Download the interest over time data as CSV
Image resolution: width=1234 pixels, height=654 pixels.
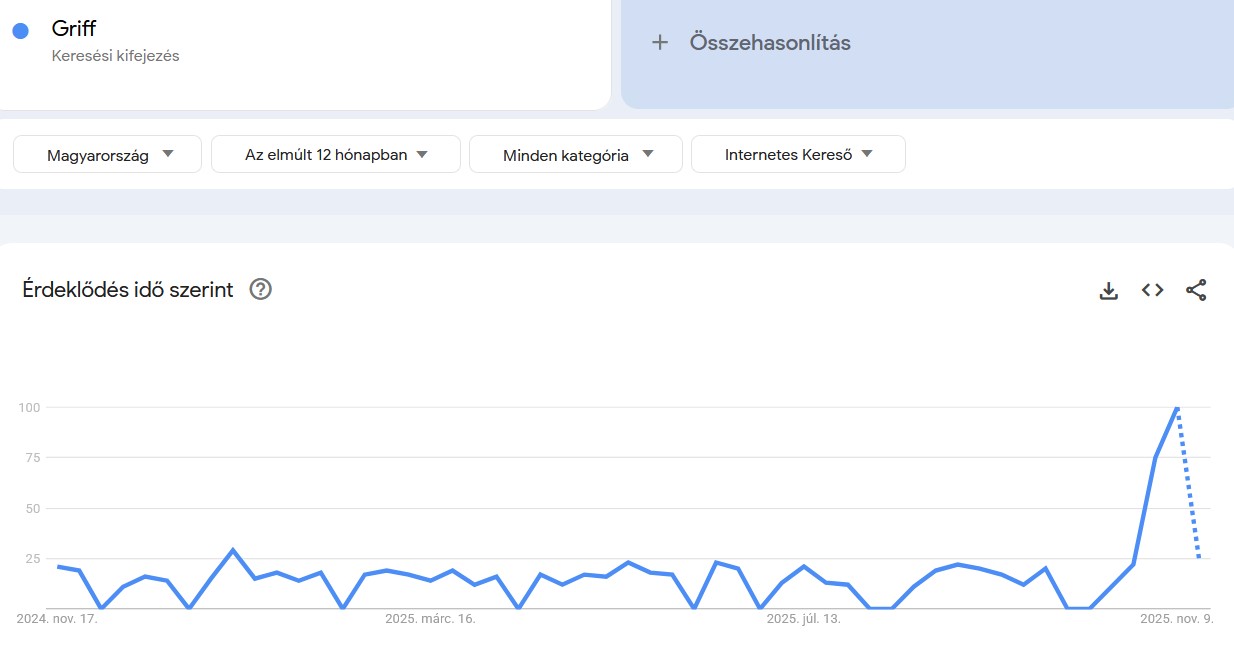[1108, 290]
